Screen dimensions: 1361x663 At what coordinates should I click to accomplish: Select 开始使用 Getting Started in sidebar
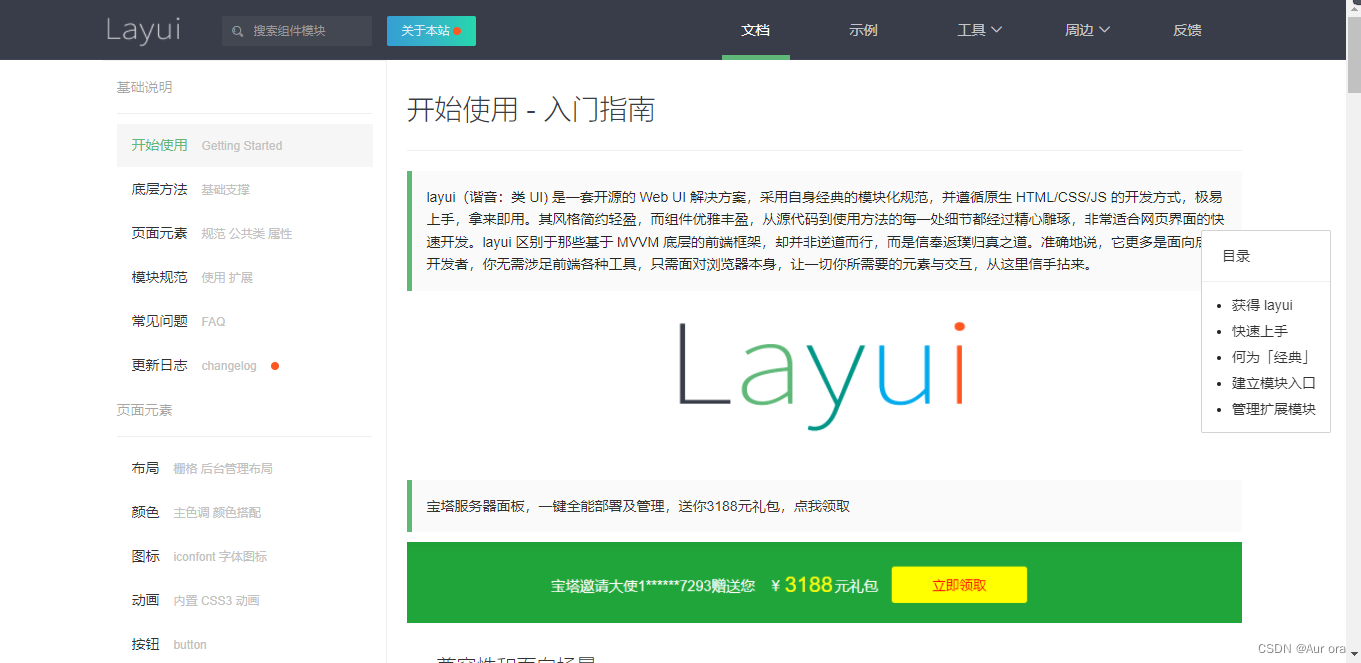pyautogui.click(x=244, y=145)
